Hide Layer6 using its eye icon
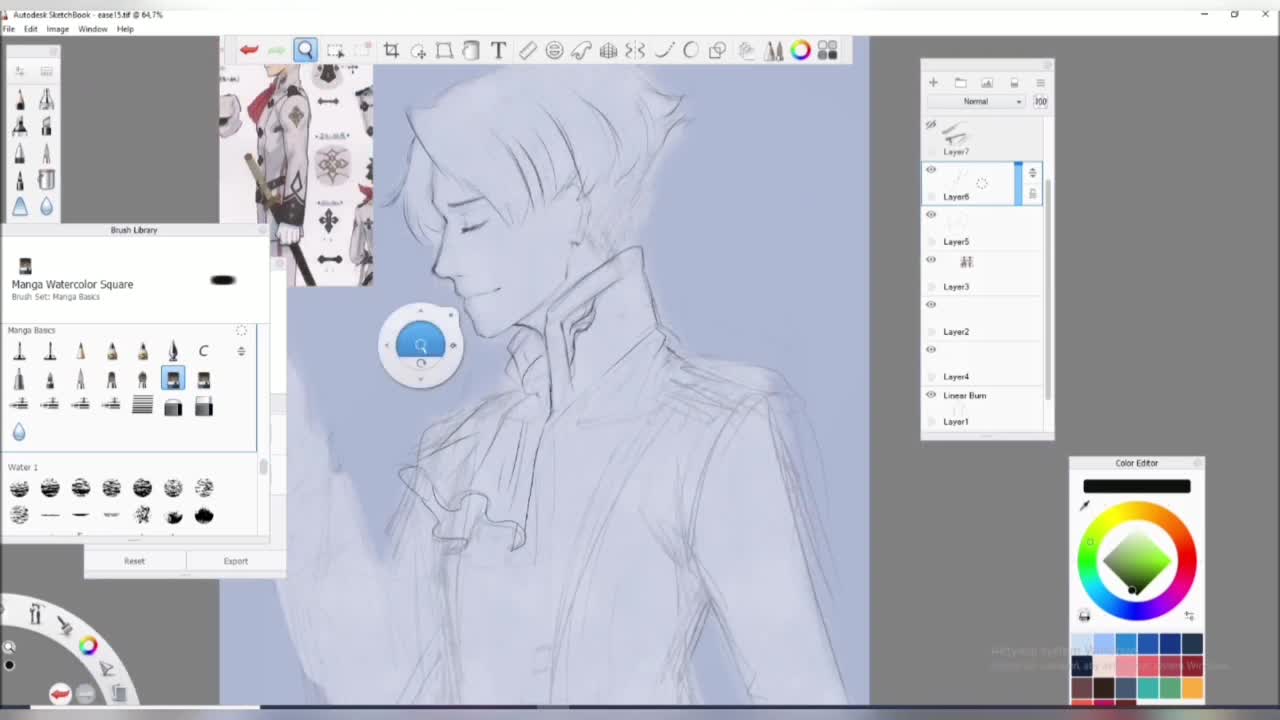 coord(931,170)
